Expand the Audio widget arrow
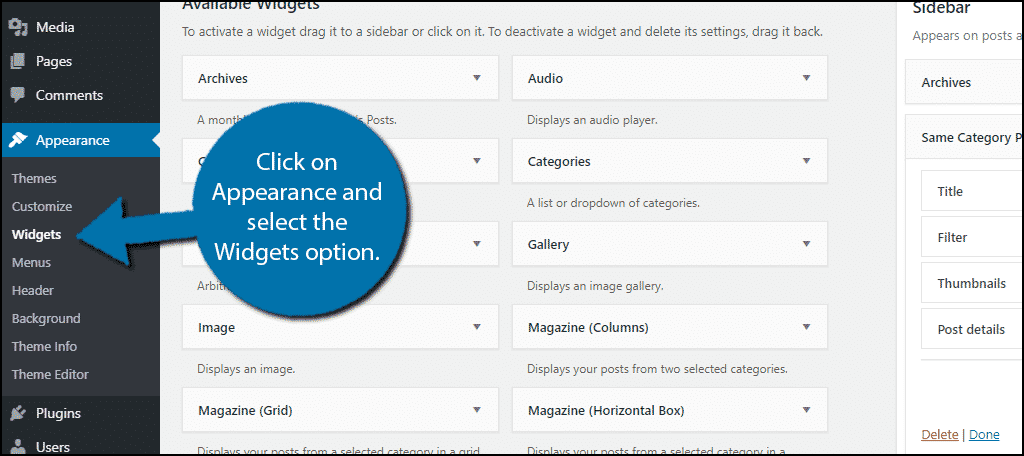This screenshot has width=1024, height=456. [807, 78]
